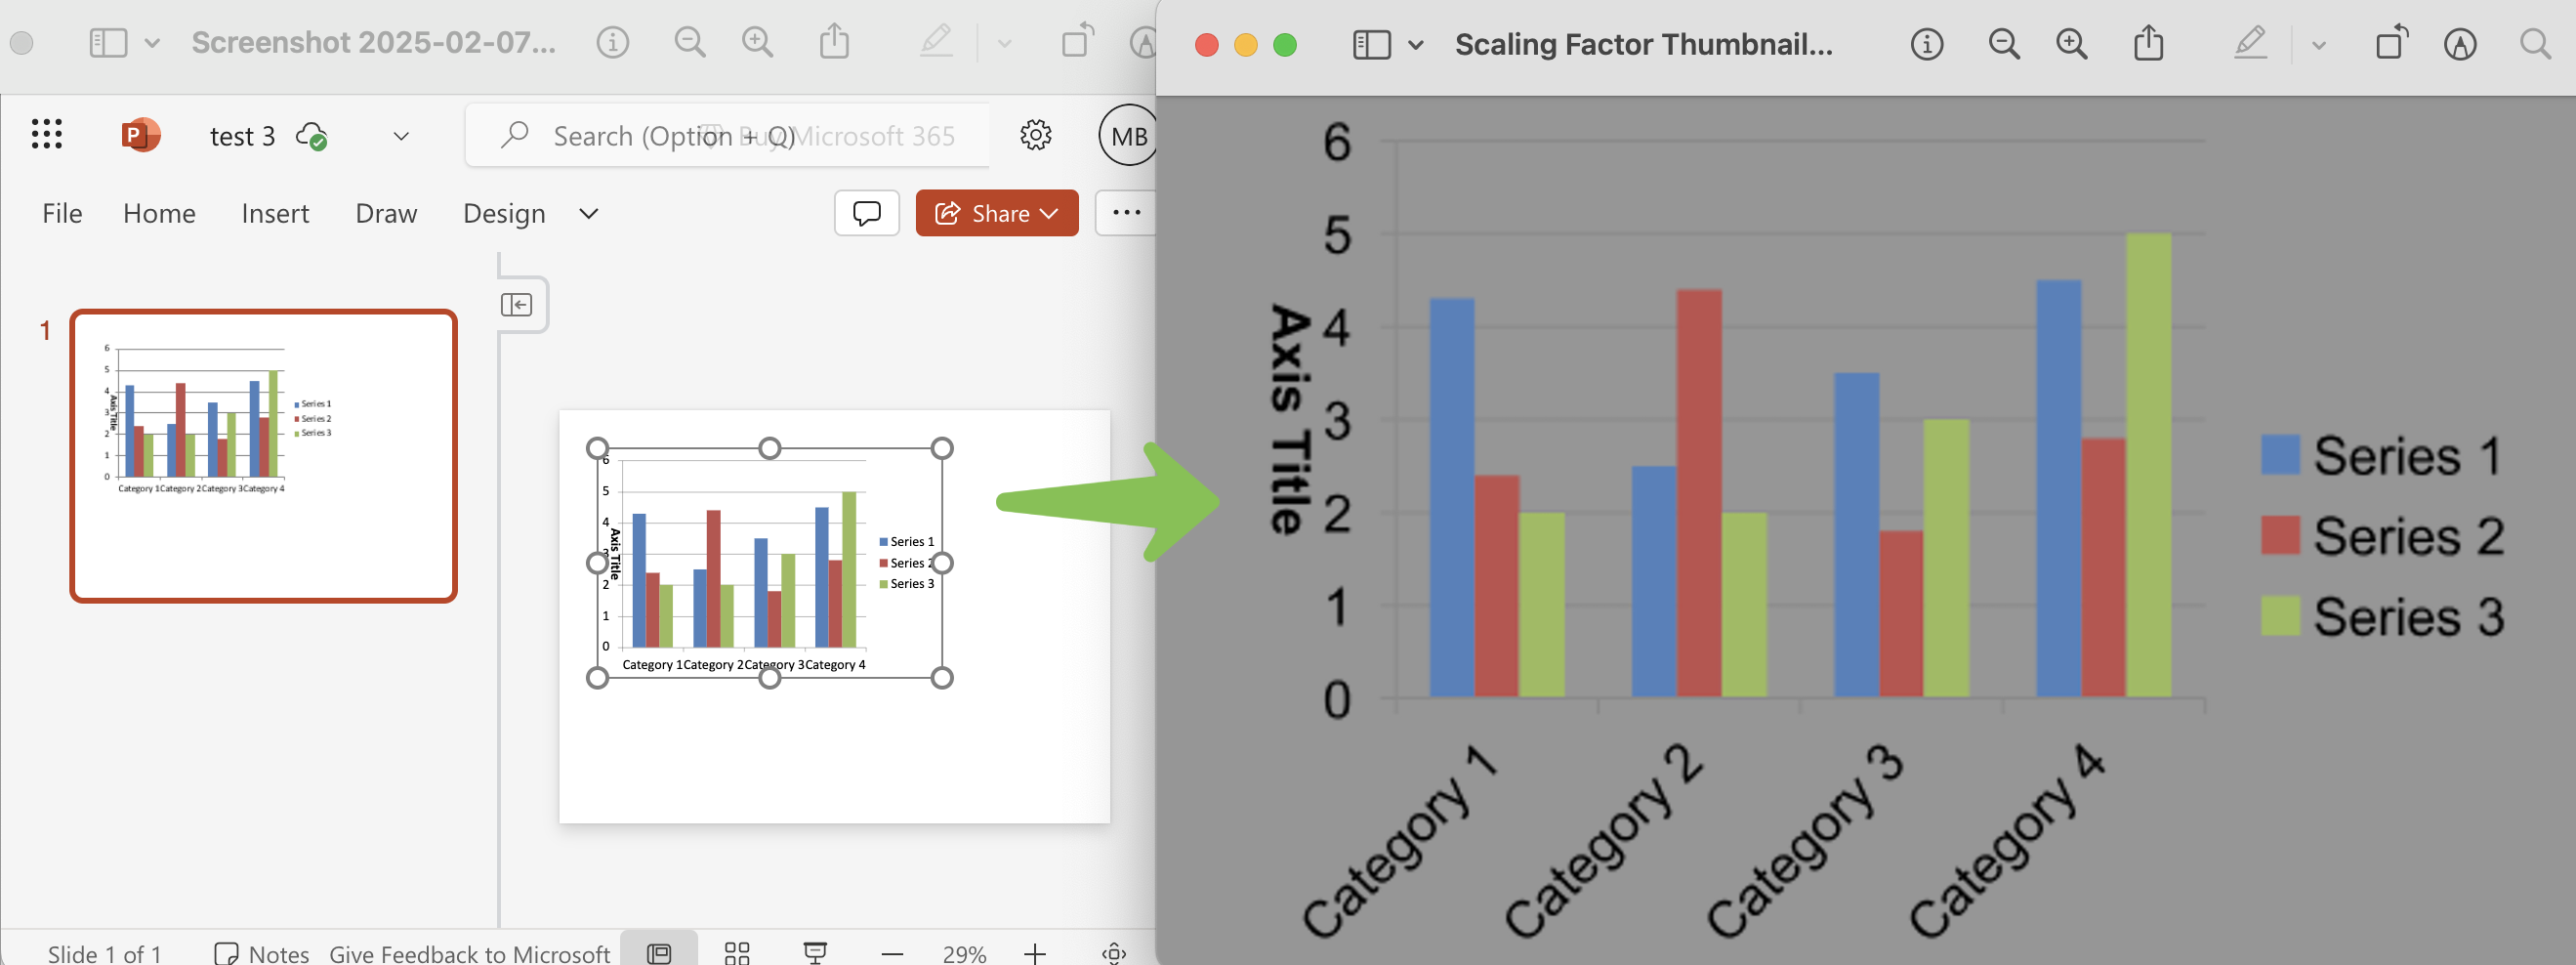Screen dimensions: 2576x965
Task: Click the PowerPoint logo icon
Action: 140,135
